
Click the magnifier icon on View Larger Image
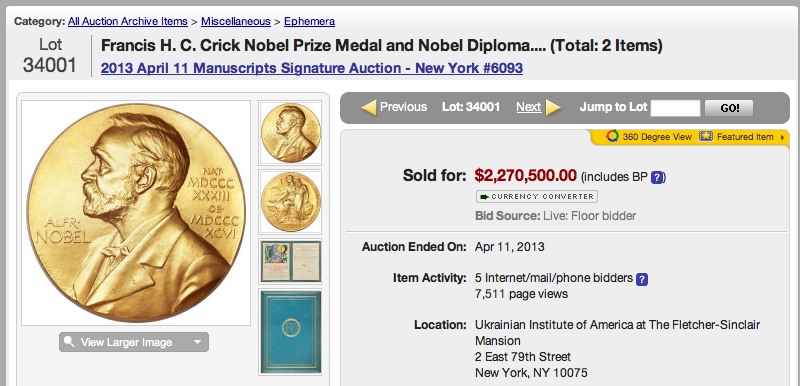(69, 342)
